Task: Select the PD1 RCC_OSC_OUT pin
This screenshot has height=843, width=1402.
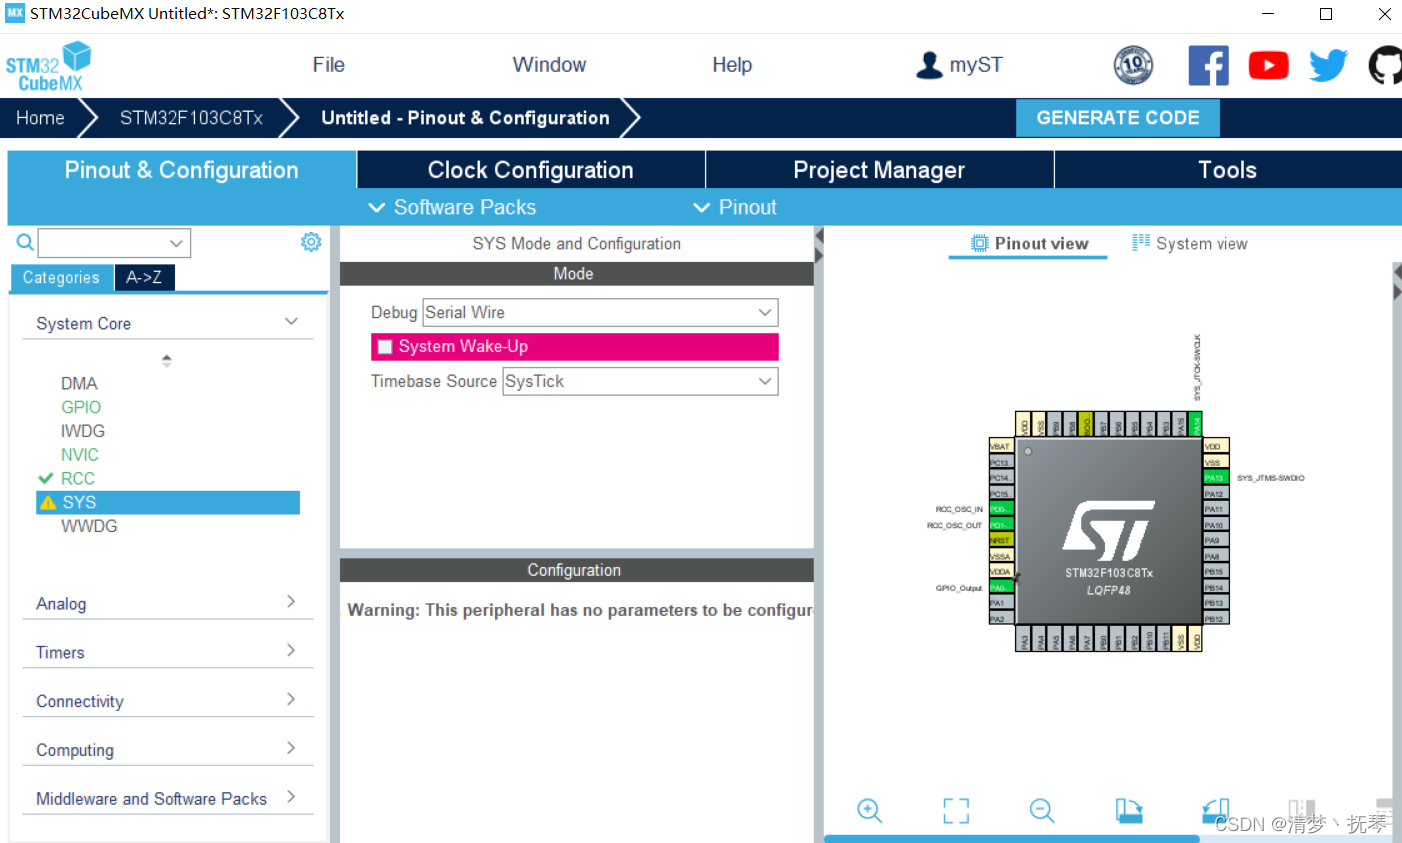Action: tap(1002, 525)
